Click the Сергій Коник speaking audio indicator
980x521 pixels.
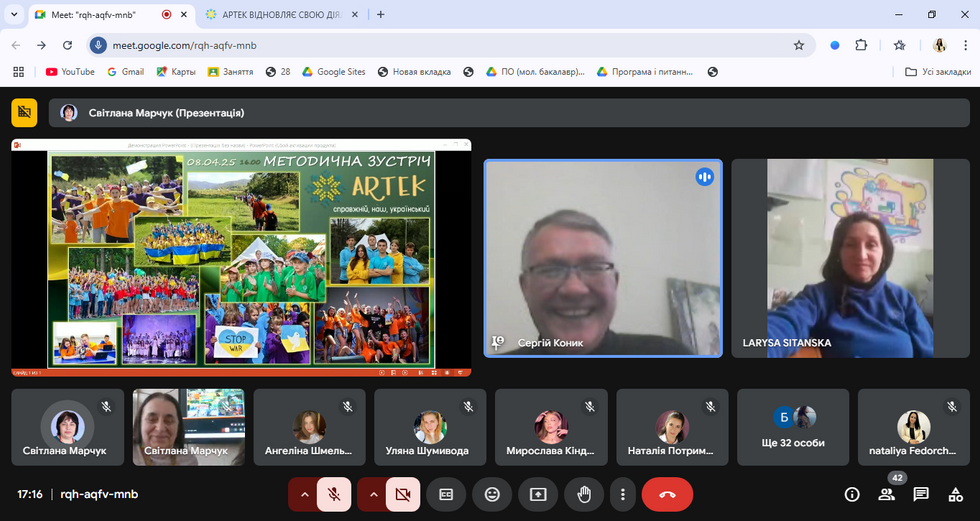click(x=704, y=177)
